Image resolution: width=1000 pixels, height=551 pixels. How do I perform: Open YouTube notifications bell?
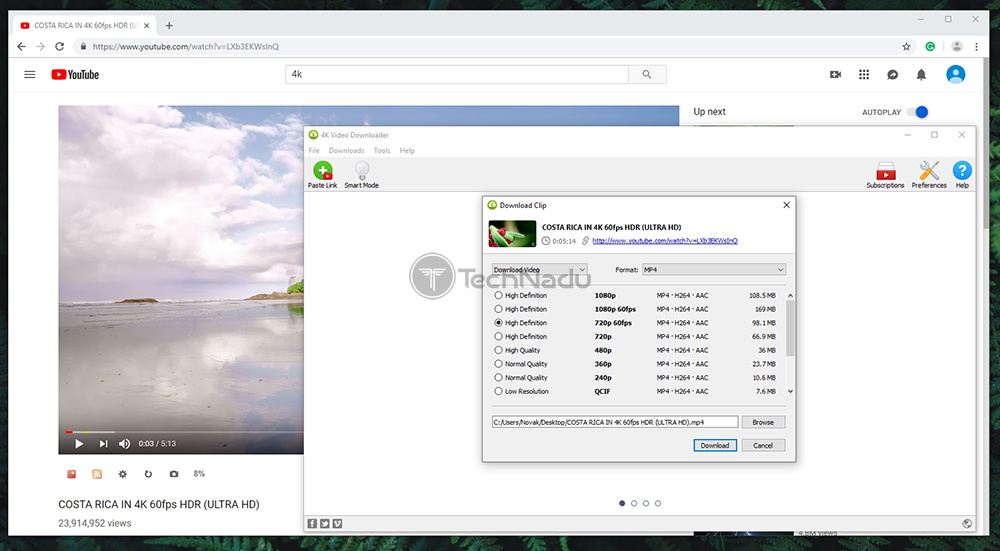click(x=922, y=75)
